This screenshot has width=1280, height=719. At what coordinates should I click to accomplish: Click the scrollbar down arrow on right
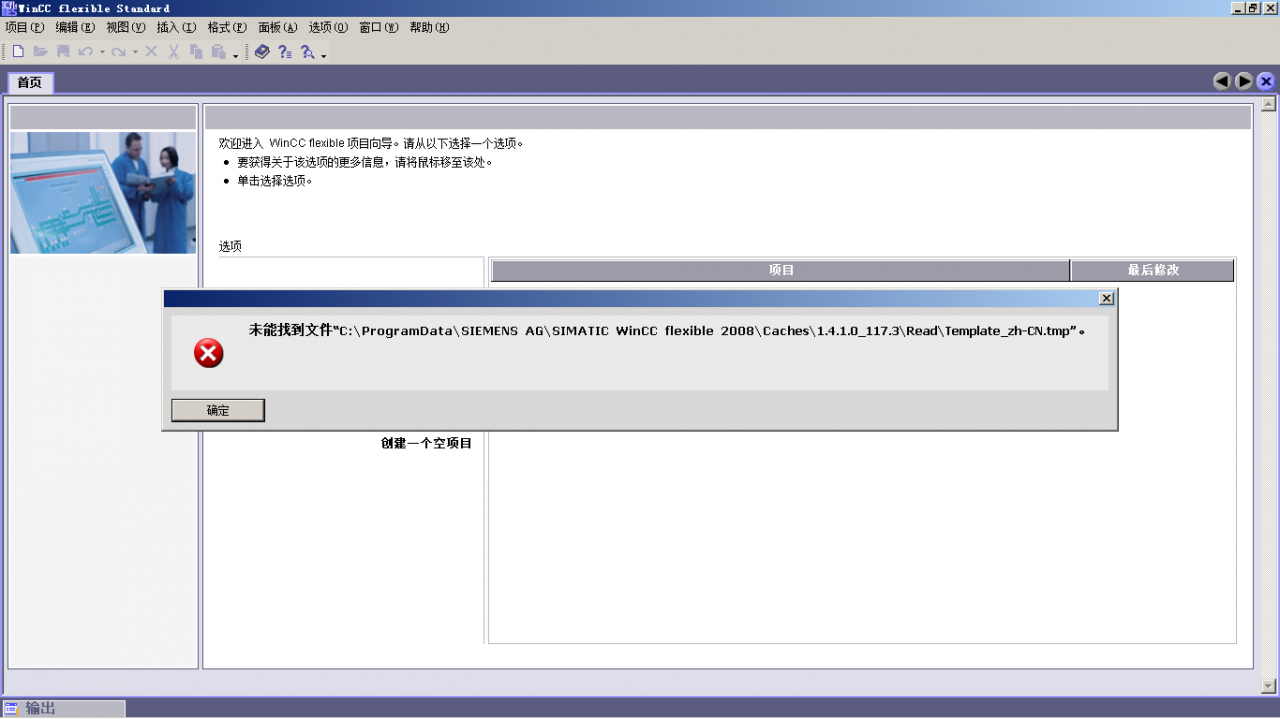point(1269,686)
